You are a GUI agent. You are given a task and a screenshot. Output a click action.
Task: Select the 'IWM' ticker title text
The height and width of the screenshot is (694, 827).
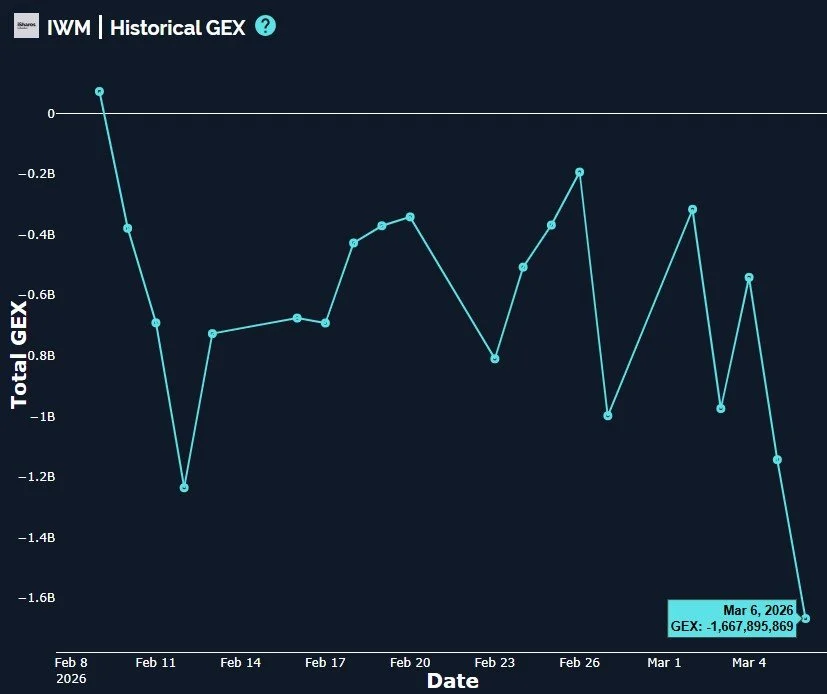click(69, 27)
